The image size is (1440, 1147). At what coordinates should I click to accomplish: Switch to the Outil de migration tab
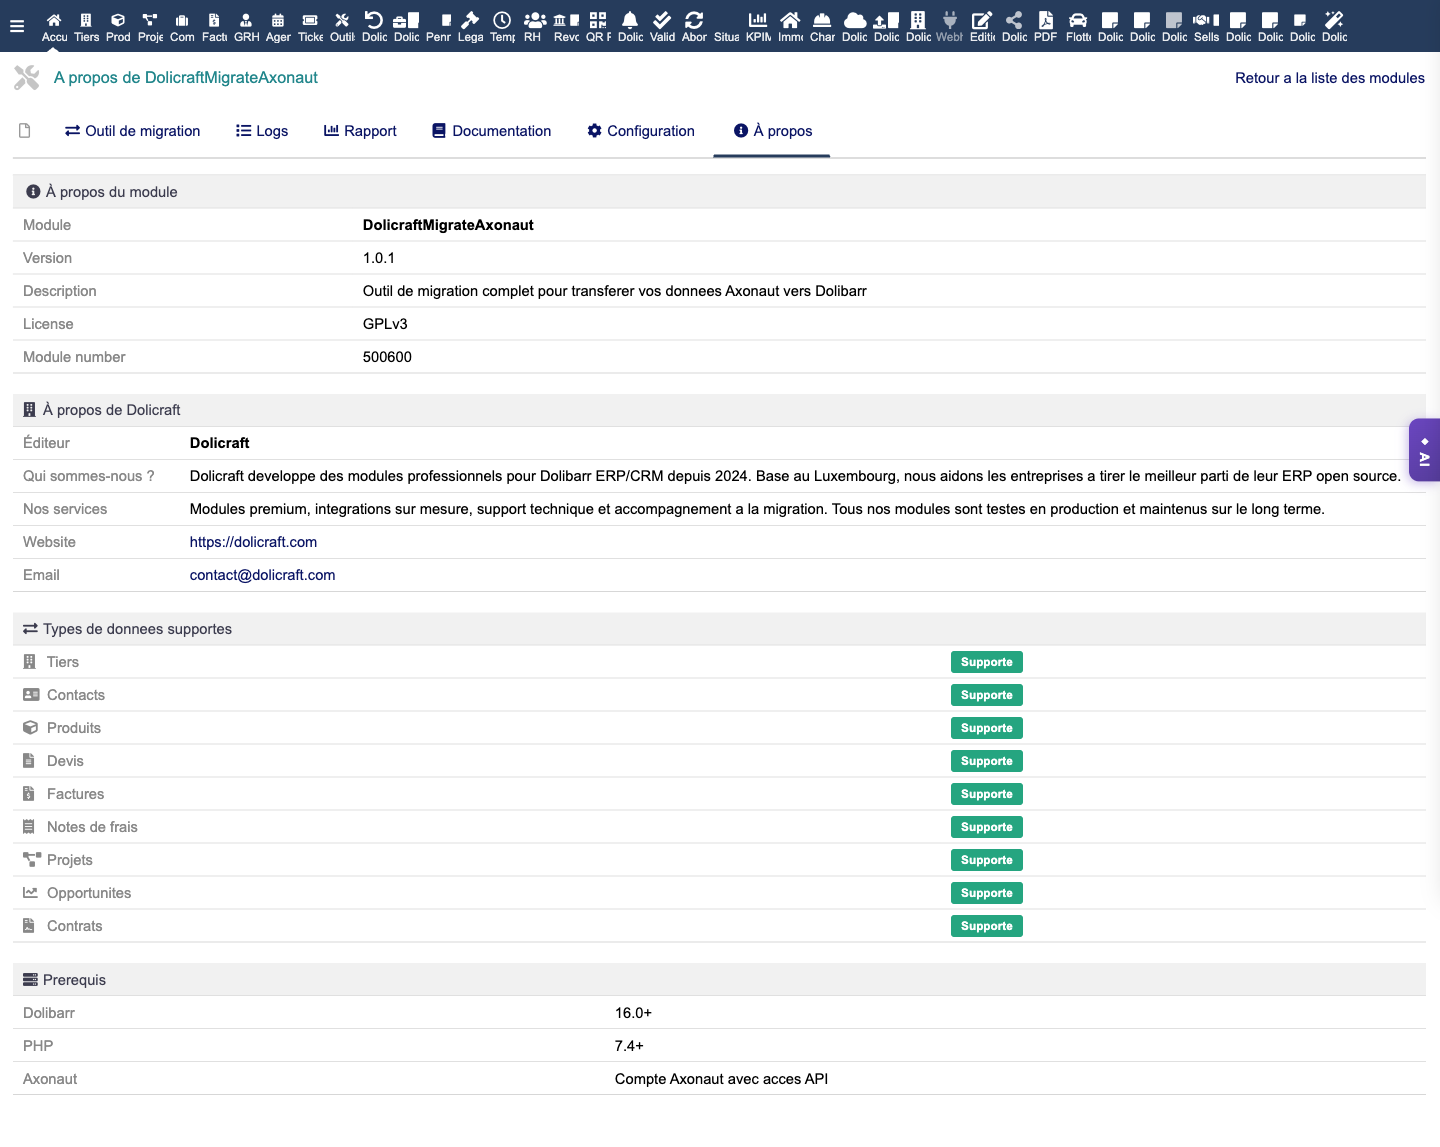[x=133, y=131]
